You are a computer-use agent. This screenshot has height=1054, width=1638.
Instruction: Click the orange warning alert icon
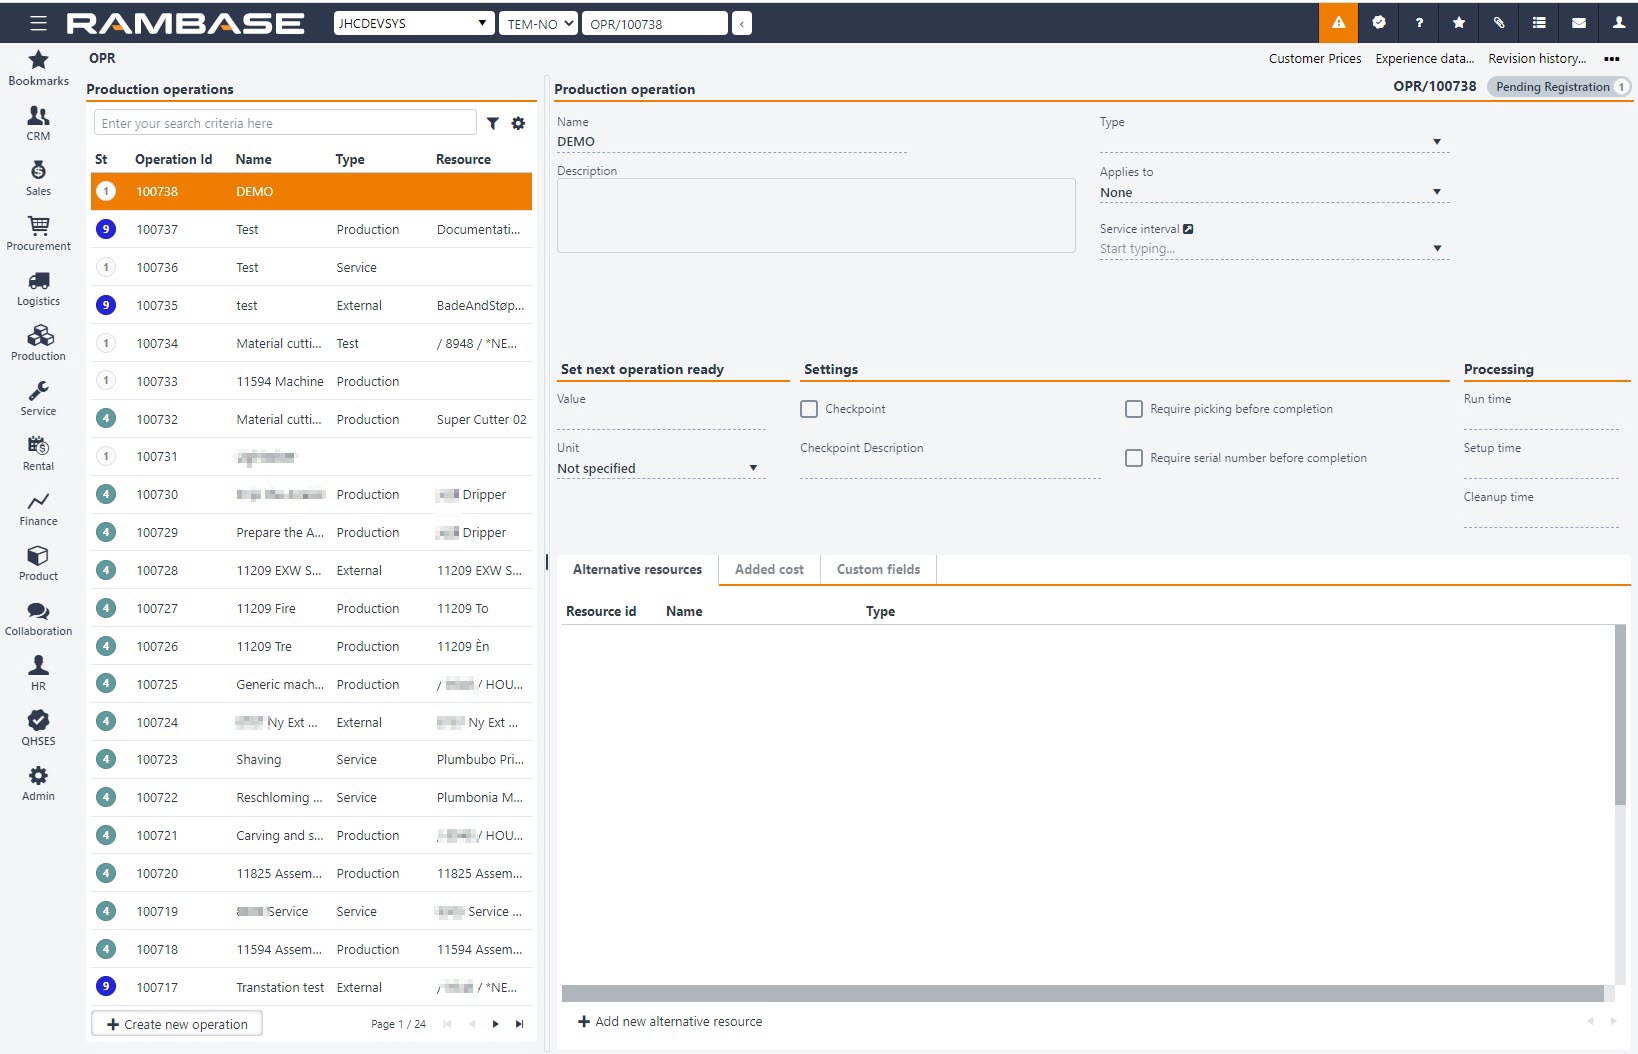pos(1338,23)
